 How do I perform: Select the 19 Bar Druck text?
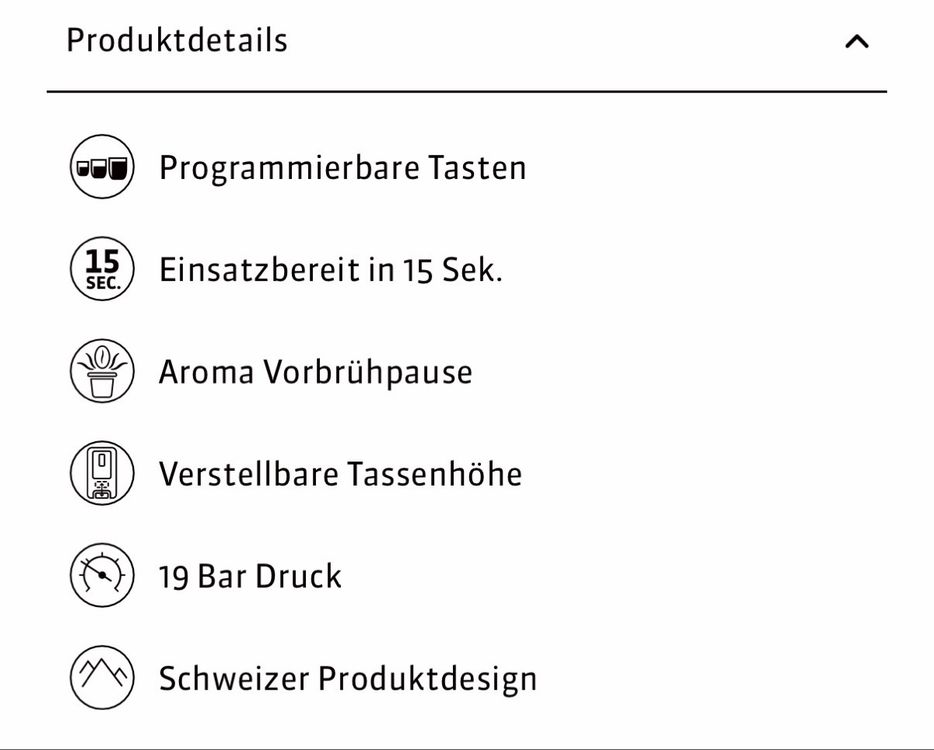pyautogui.click(x=250, y=577)
